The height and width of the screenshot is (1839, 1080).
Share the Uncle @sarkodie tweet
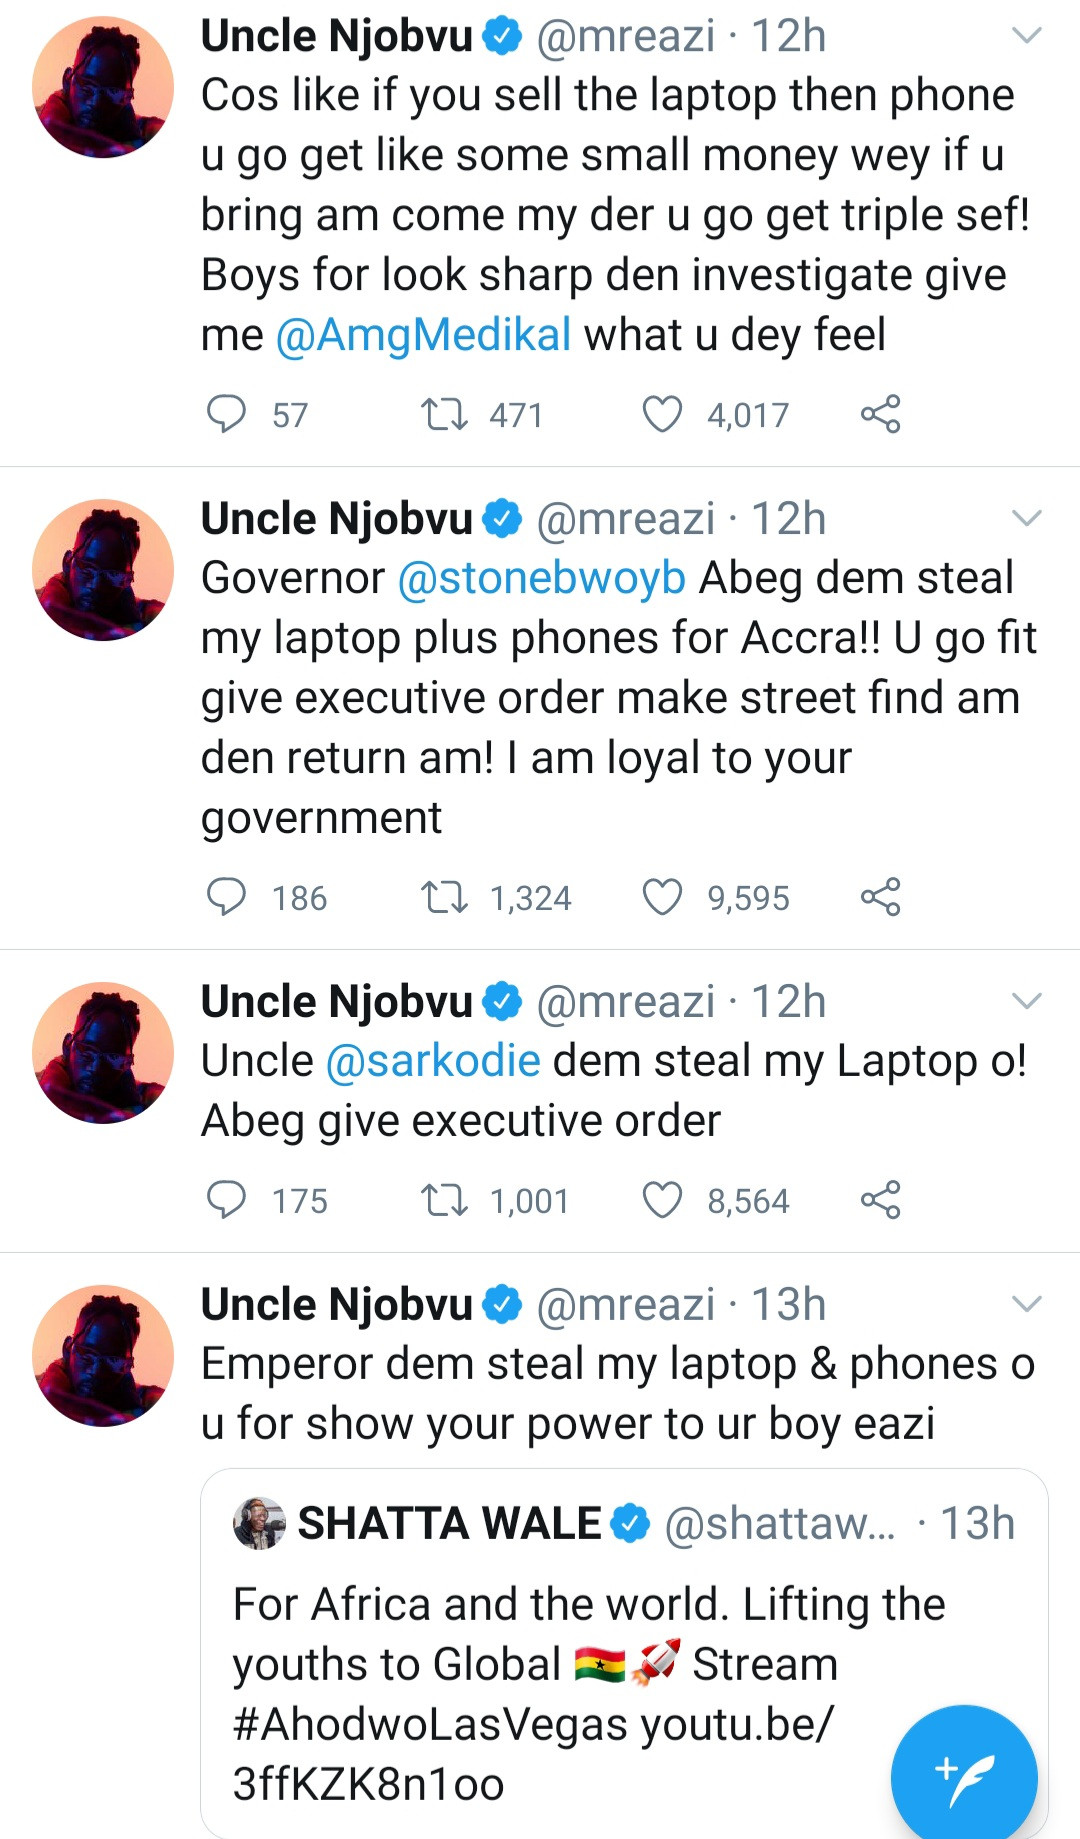(x=880, y=1200)
